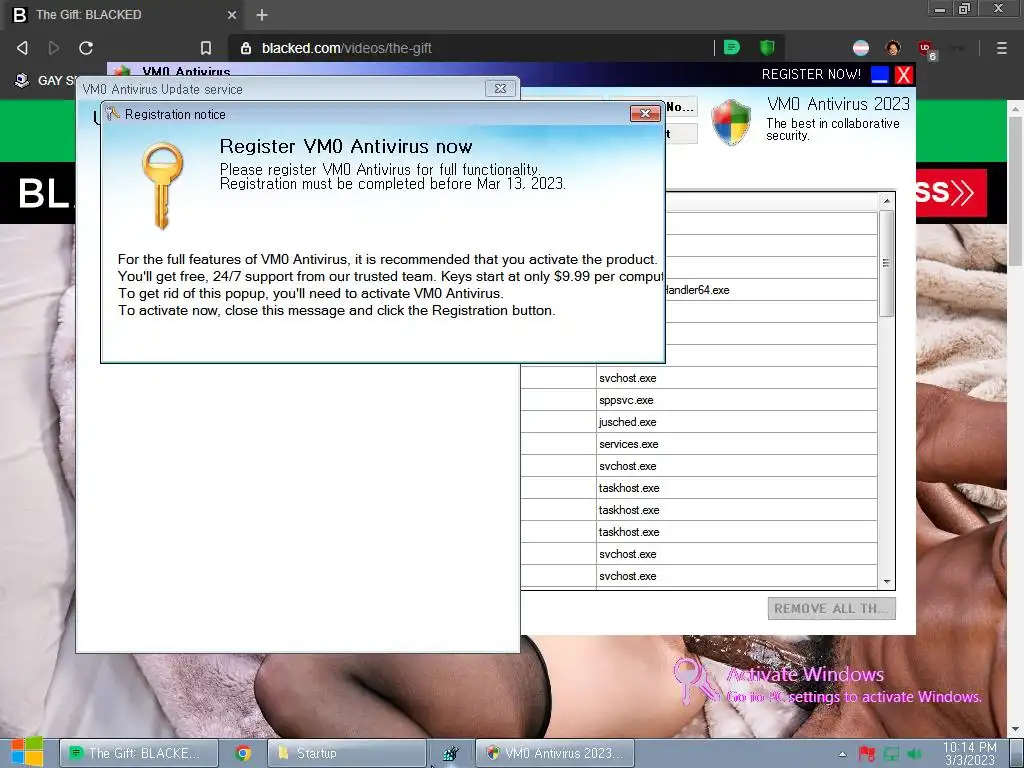Show hidden system tray icons
1024x768 pixels.
point(842,754)
